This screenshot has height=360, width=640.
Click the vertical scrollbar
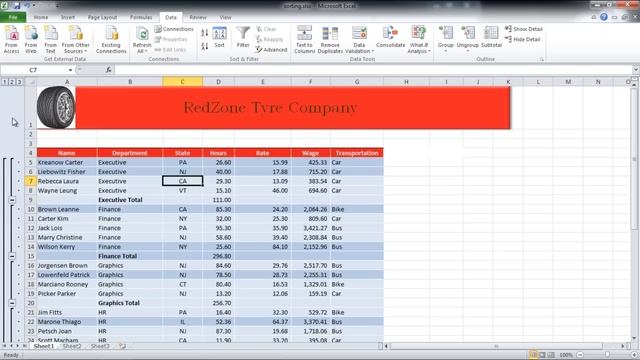tap(634, 158)
